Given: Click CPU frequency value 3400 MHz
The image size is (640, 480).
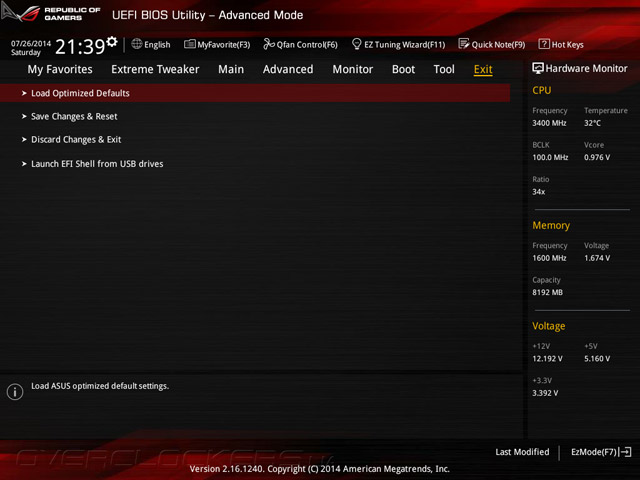Looking at the screenshot, I should (x=549, y=123).
